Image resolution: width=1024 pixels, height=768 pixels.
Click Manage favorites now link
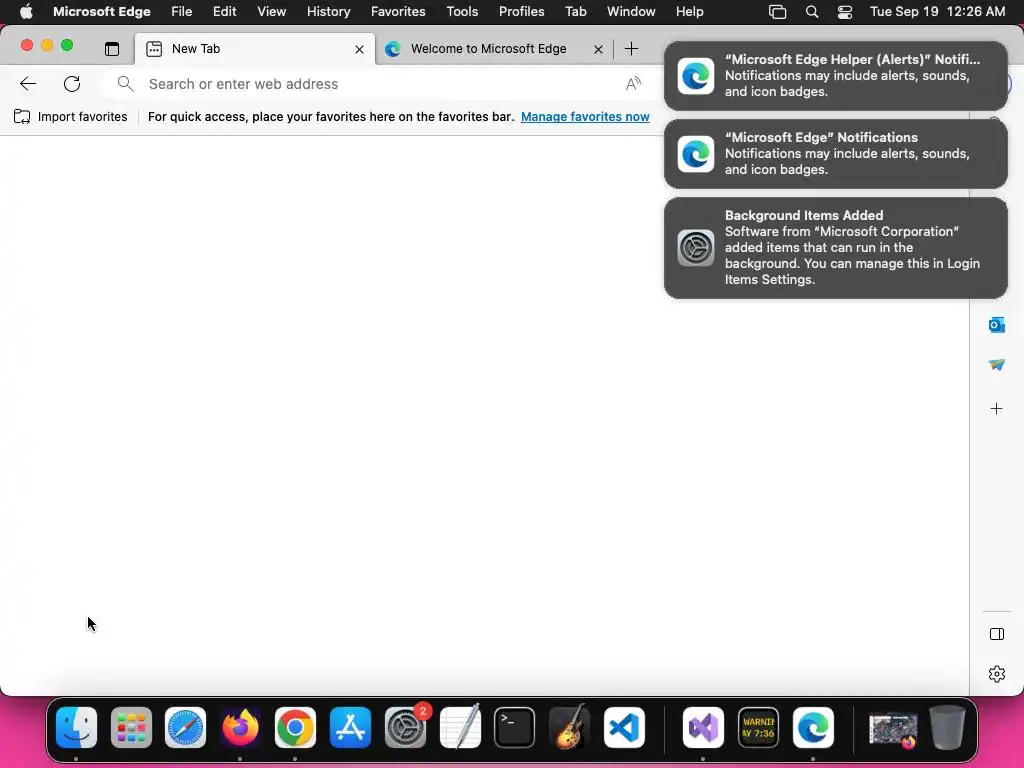[585, 117]
